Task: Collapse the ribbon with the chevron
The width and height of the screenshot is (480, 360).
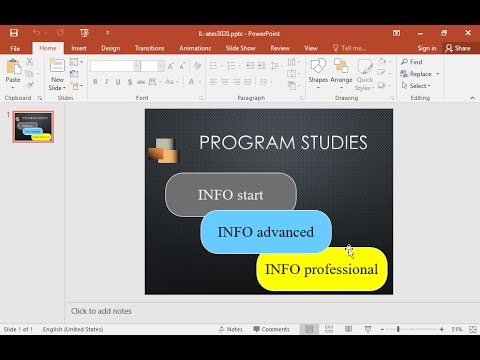Action: point(472,98)
